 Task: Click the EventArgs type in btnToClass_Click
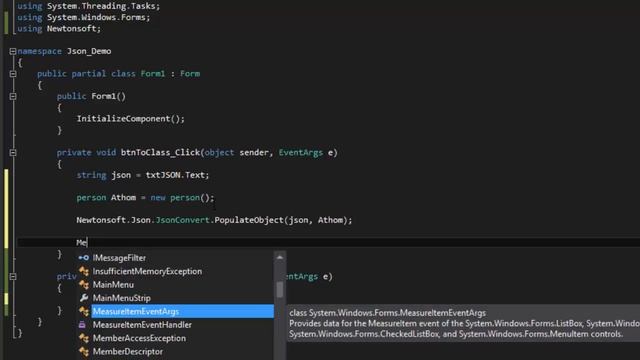pyautogui.click(x=301, y=153)
